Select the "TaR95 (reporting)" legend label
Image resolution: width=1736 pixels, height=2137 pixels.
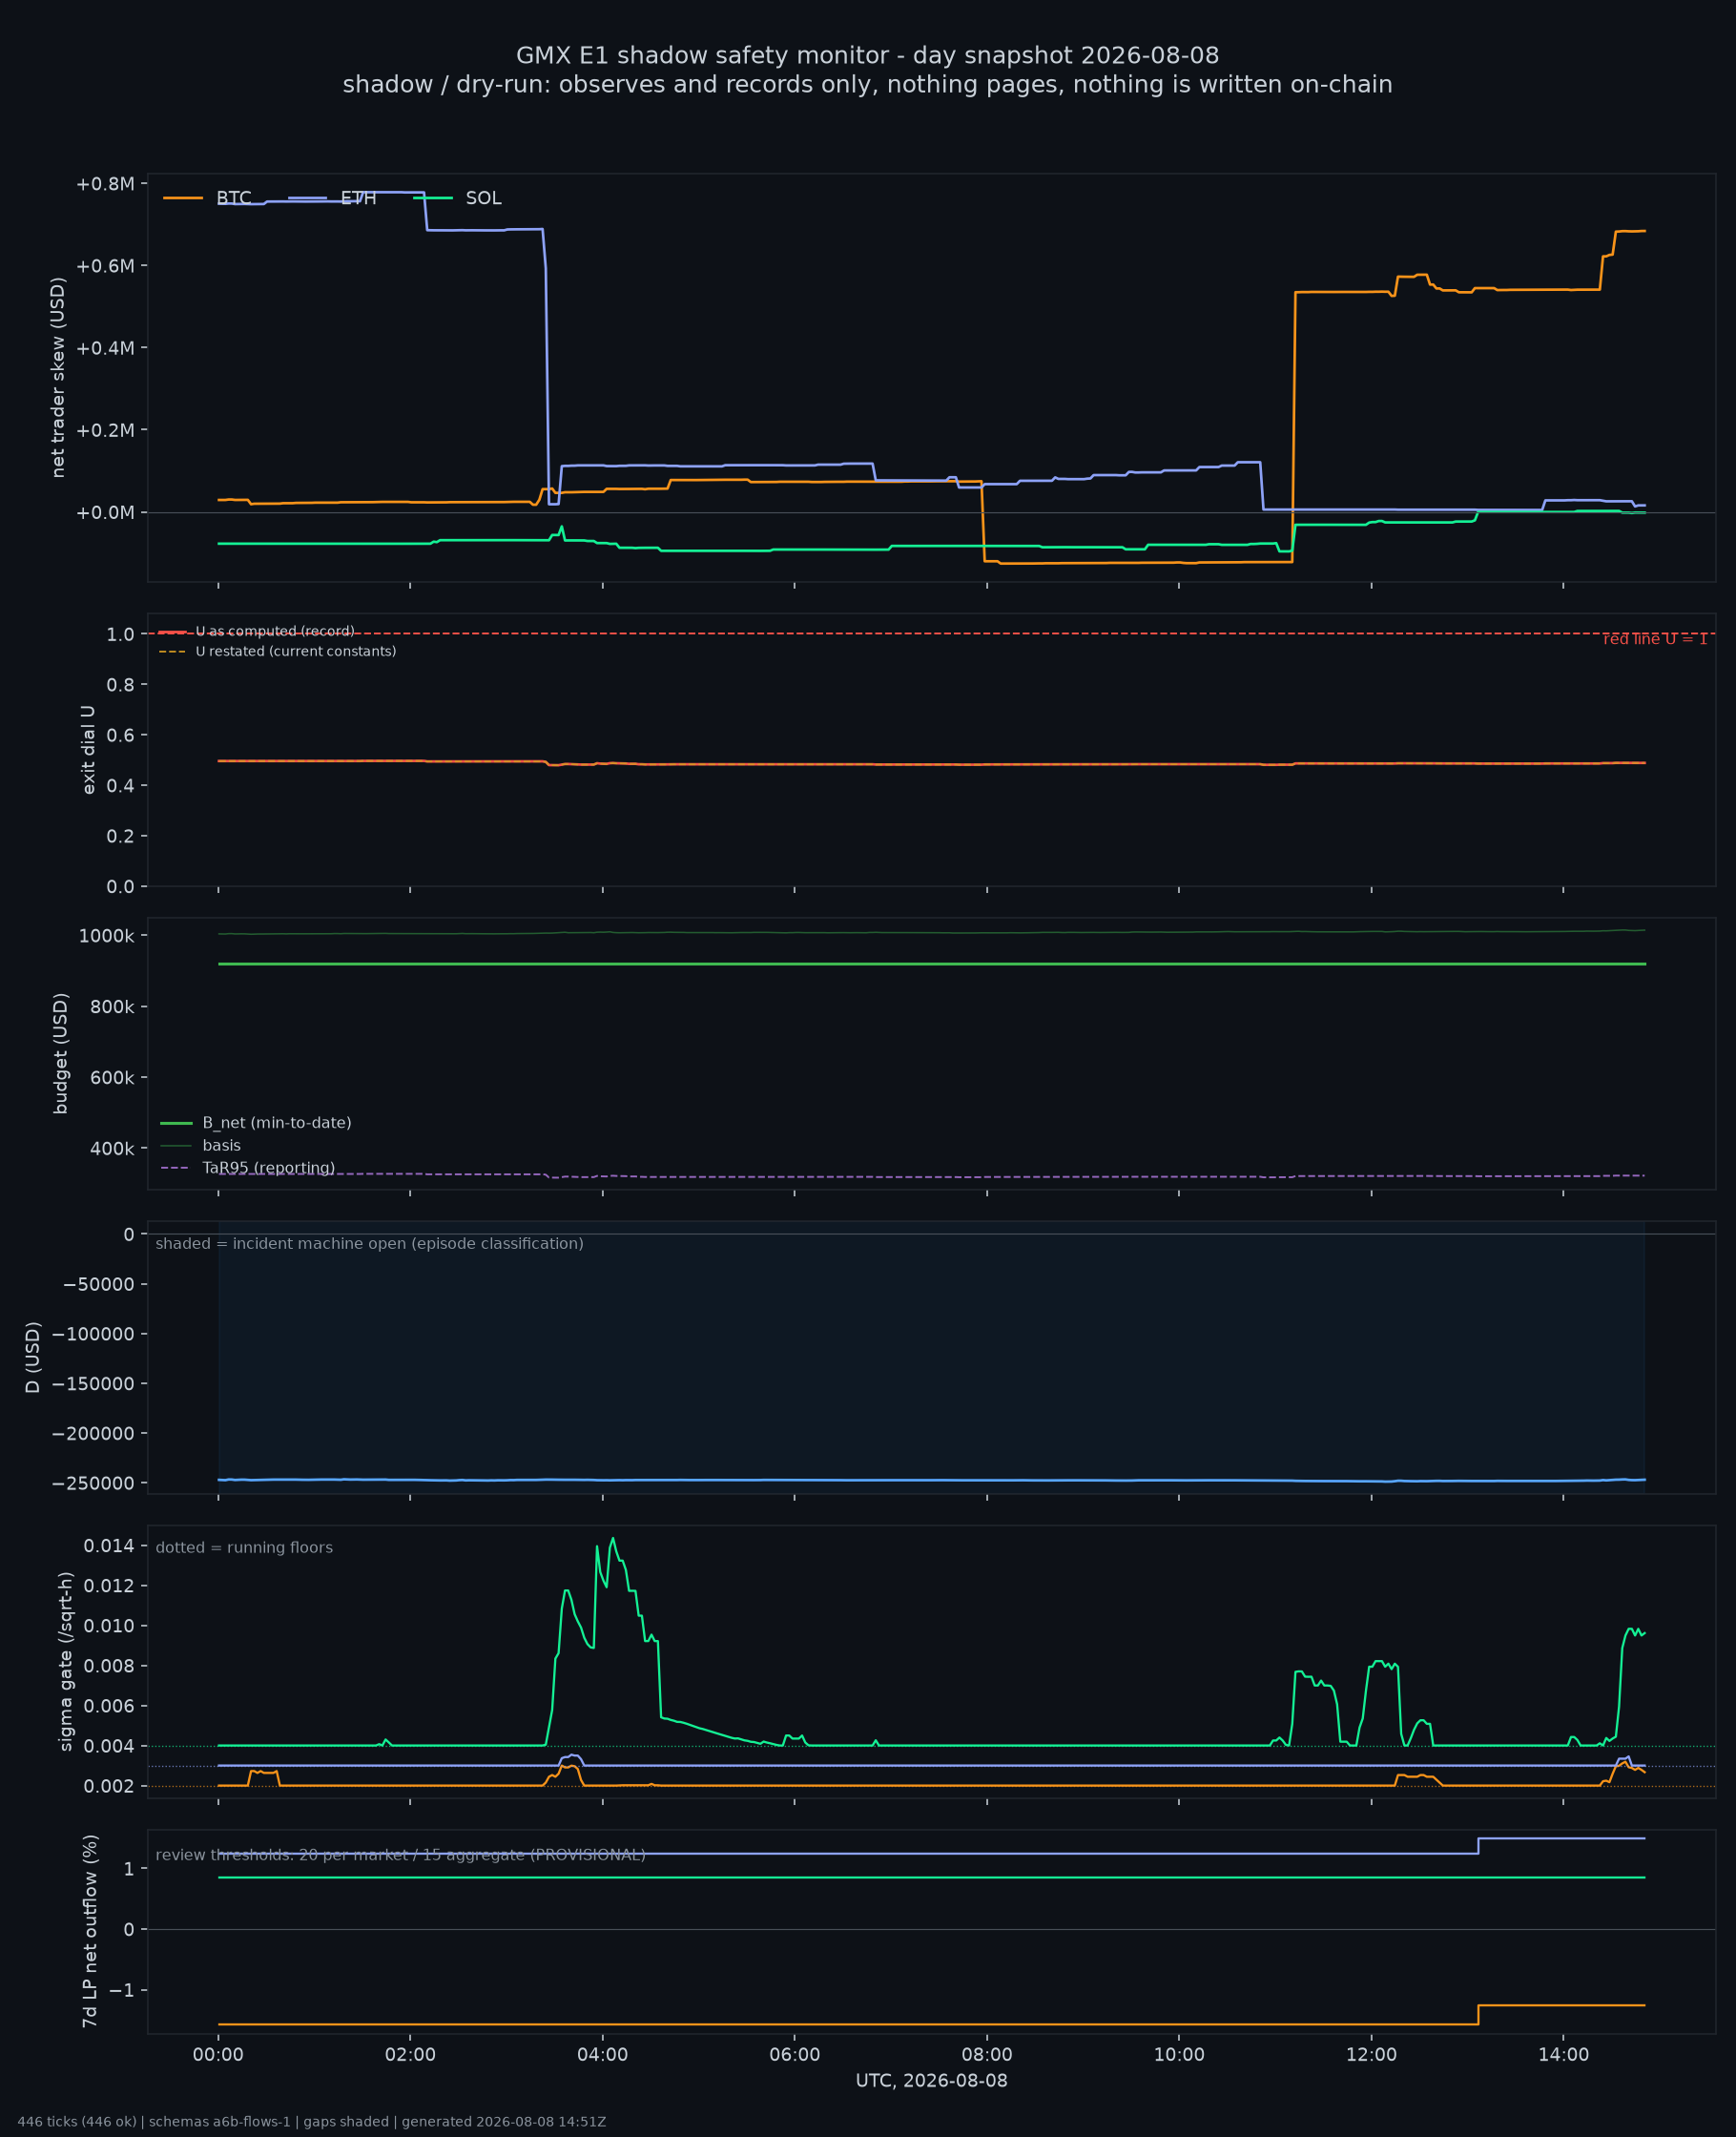tap(269, 1168)
